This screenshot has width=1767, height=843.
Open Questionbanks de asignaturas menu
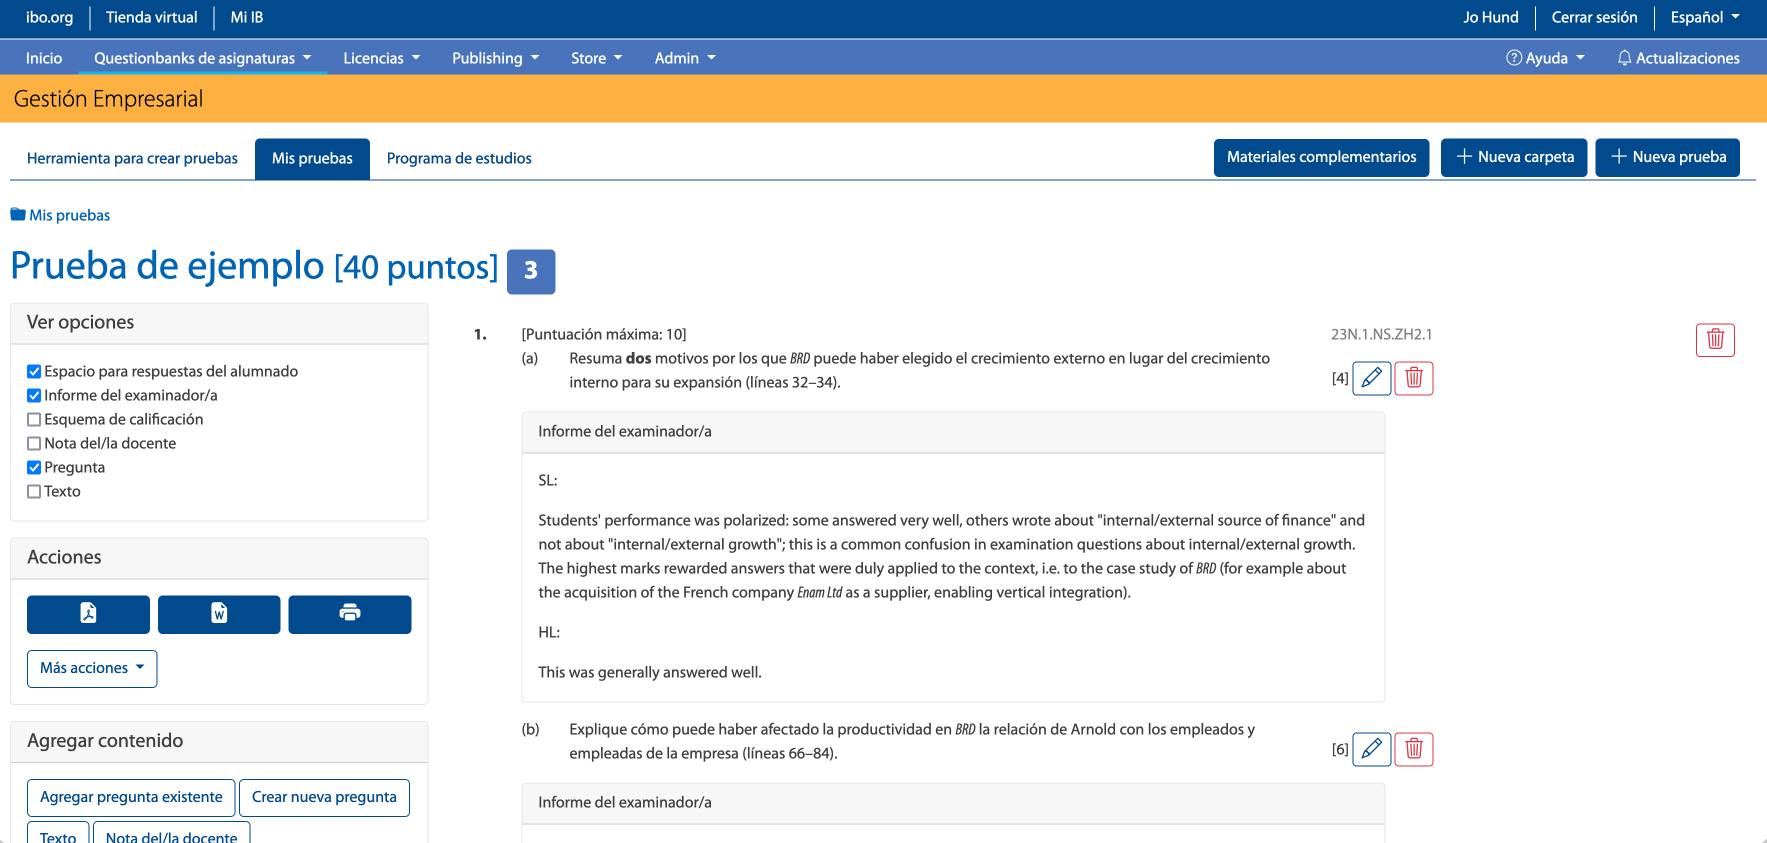pos(202,58)
